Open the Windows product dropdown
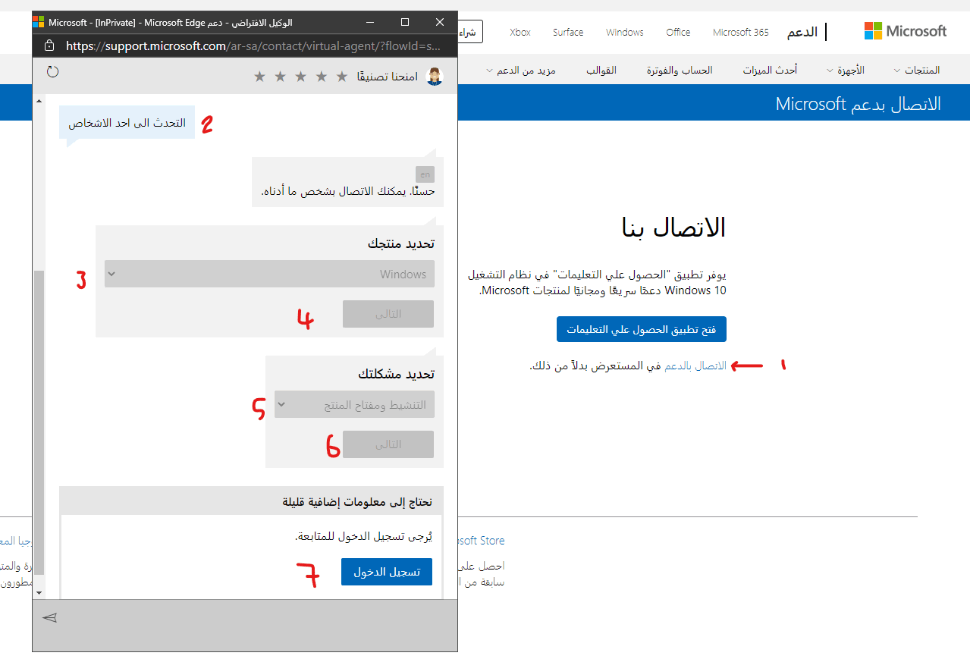Viewport: 970px width, 659px height. pos(269,274)
